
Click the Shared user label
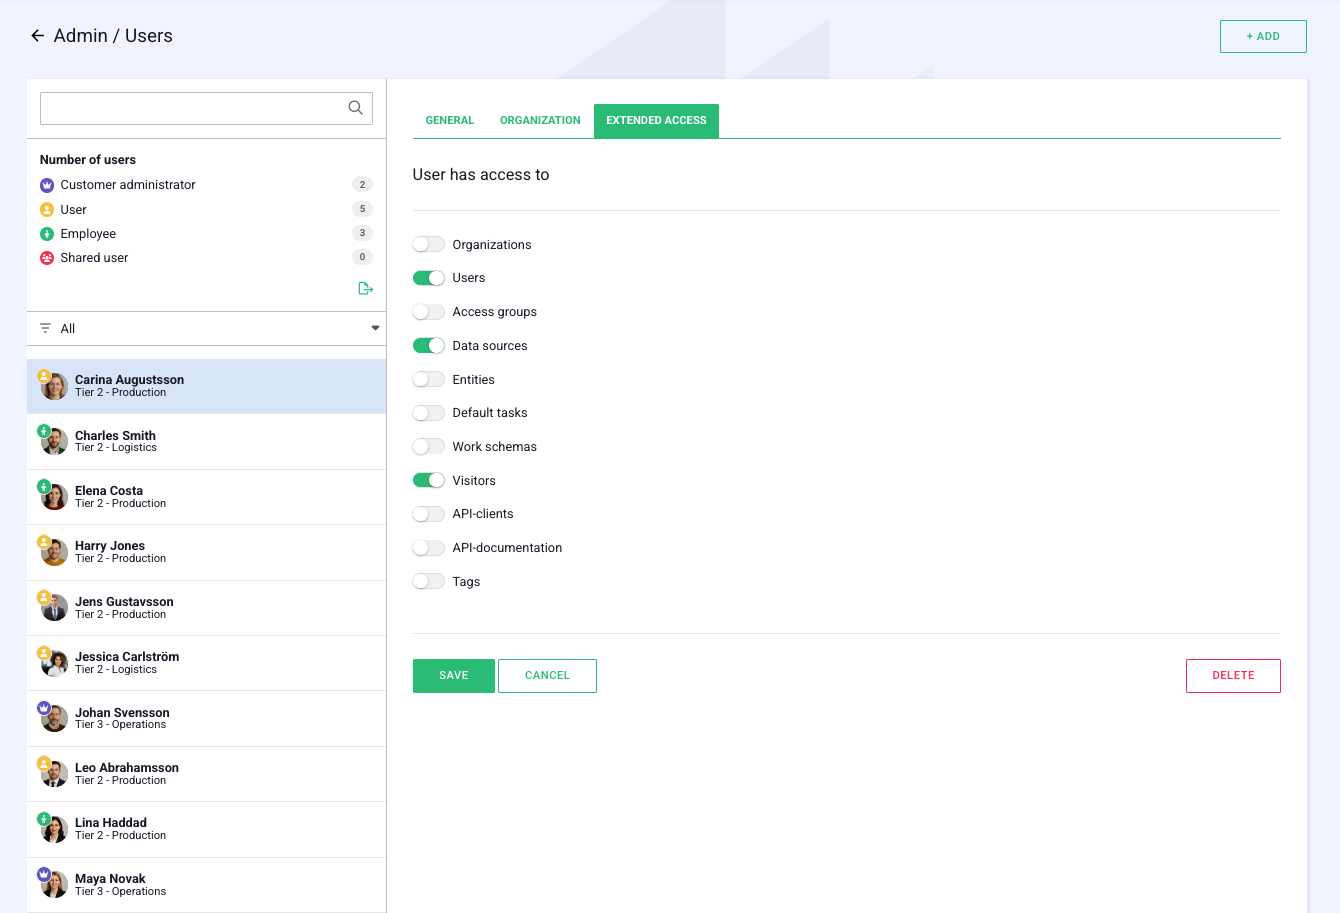(x=94, y=258)
